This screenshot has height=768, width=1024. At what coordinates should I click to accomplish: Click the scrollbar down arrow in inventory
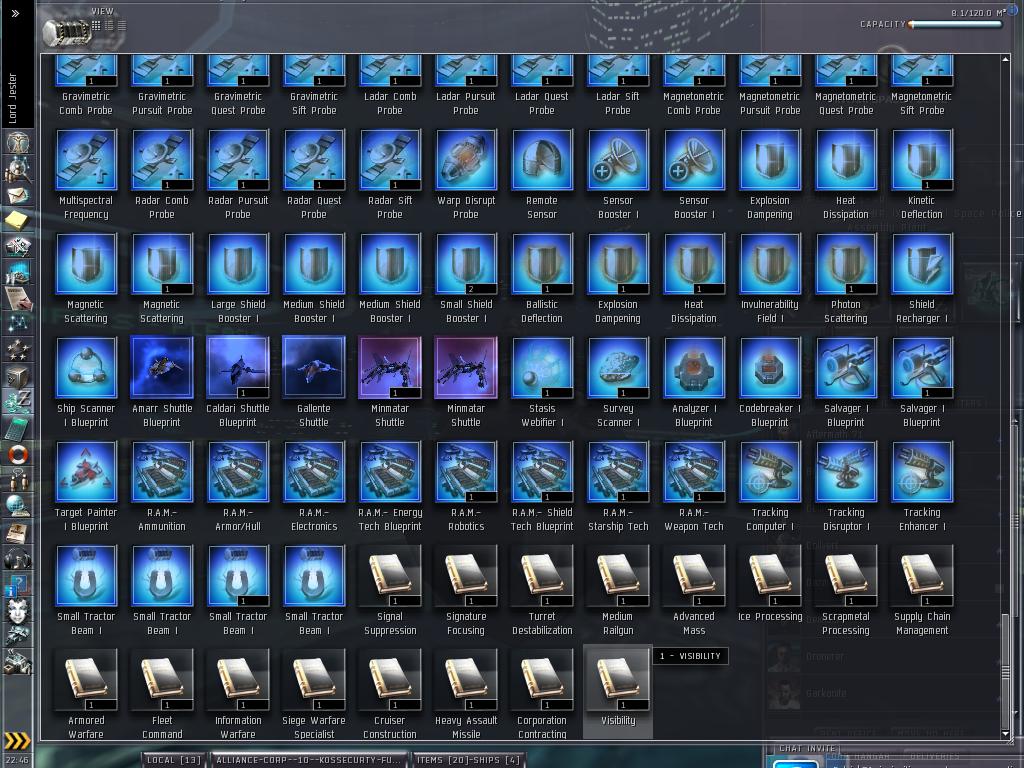pos(1005,733)
